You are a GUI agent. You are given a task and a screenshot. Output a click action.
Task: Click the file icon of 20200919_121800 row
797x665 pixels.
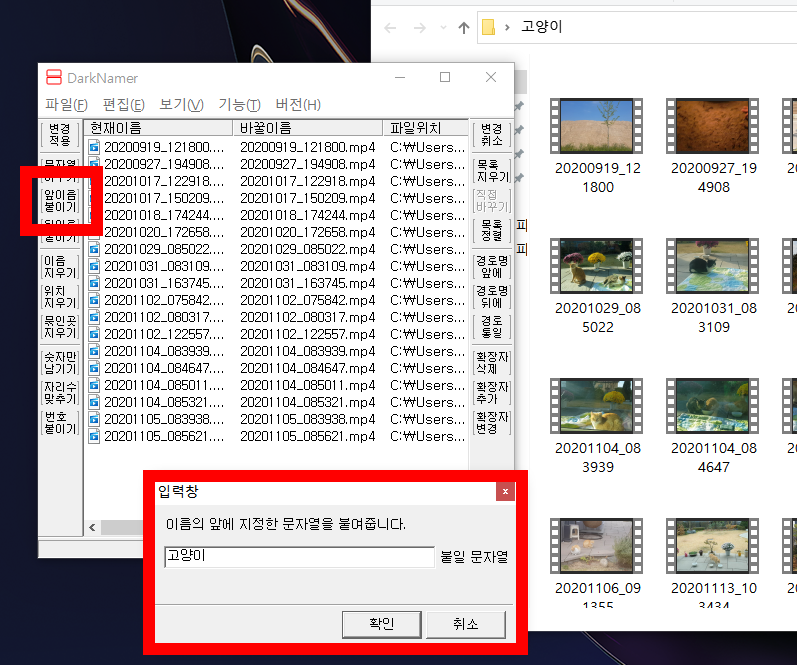tap(94, 147)
